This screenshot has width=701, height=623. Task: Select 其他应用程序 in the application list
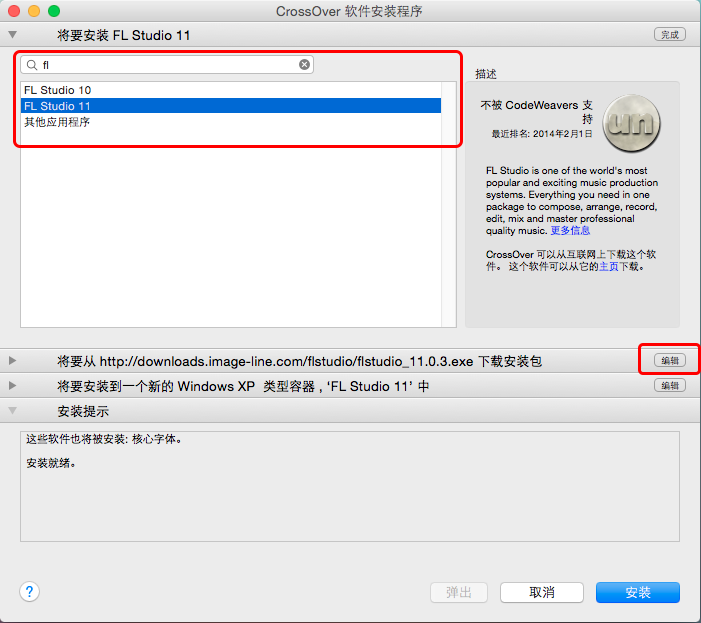[231, 122]
